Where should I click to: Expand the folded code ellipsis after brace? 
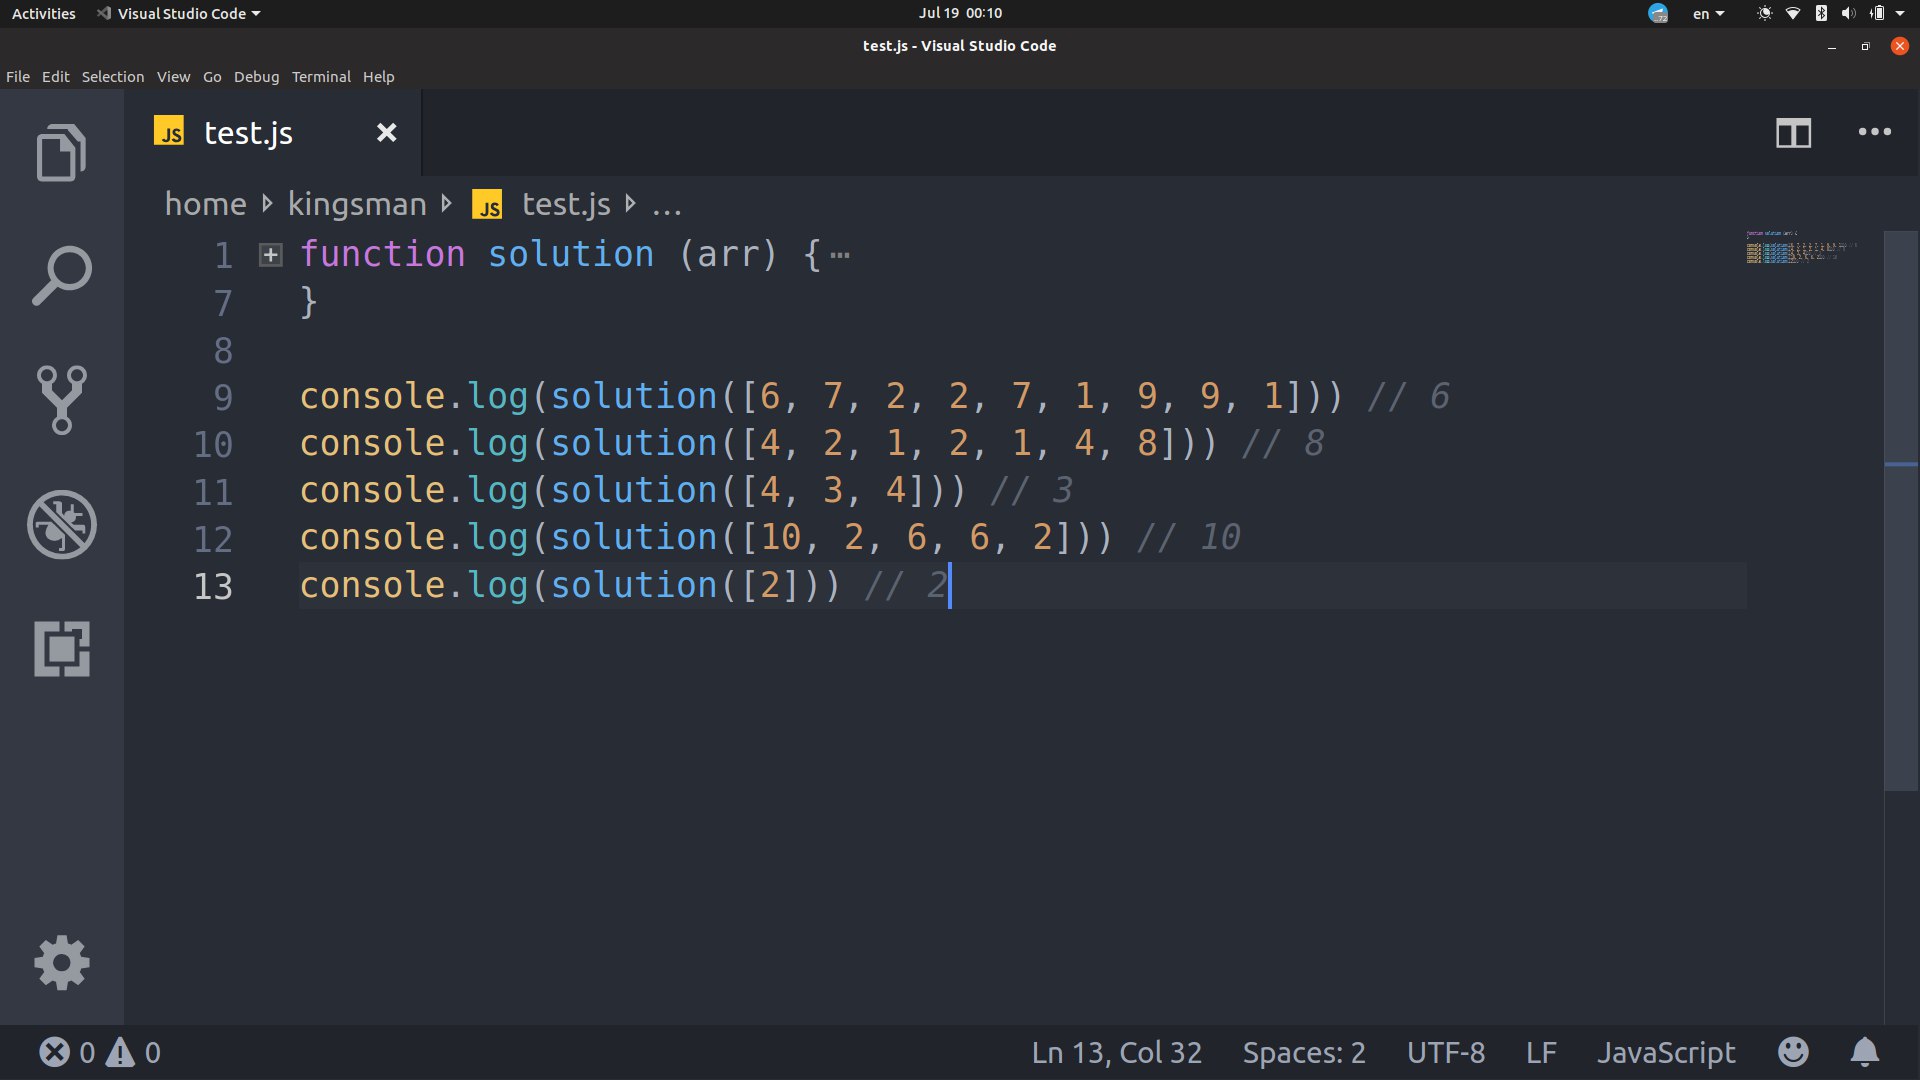[840, 256]
